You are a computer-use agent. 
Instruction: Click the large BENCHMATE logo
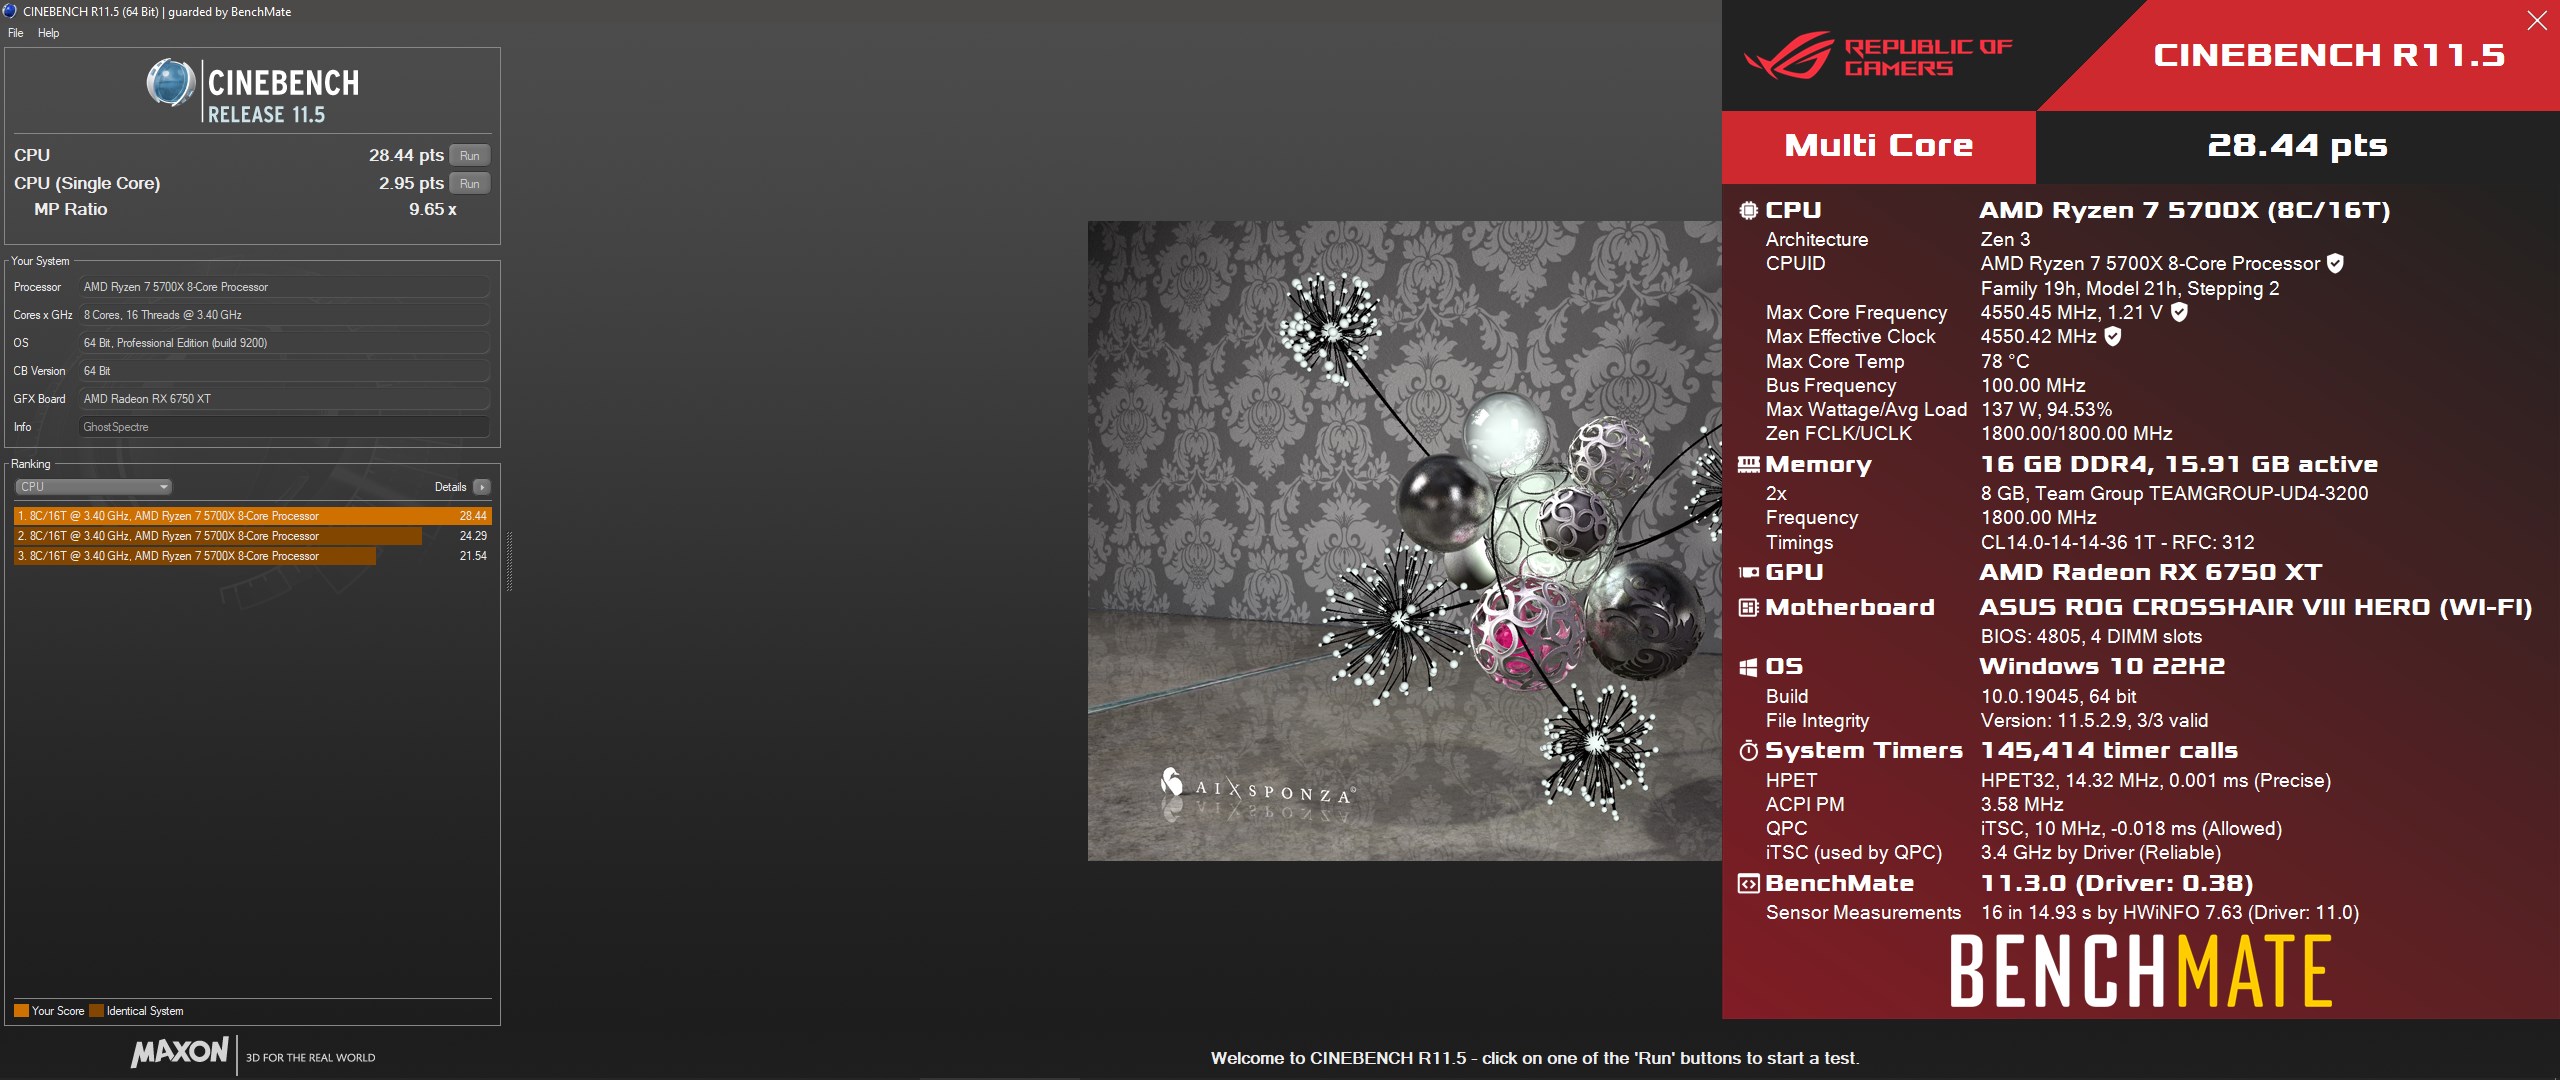[2141, 970]
